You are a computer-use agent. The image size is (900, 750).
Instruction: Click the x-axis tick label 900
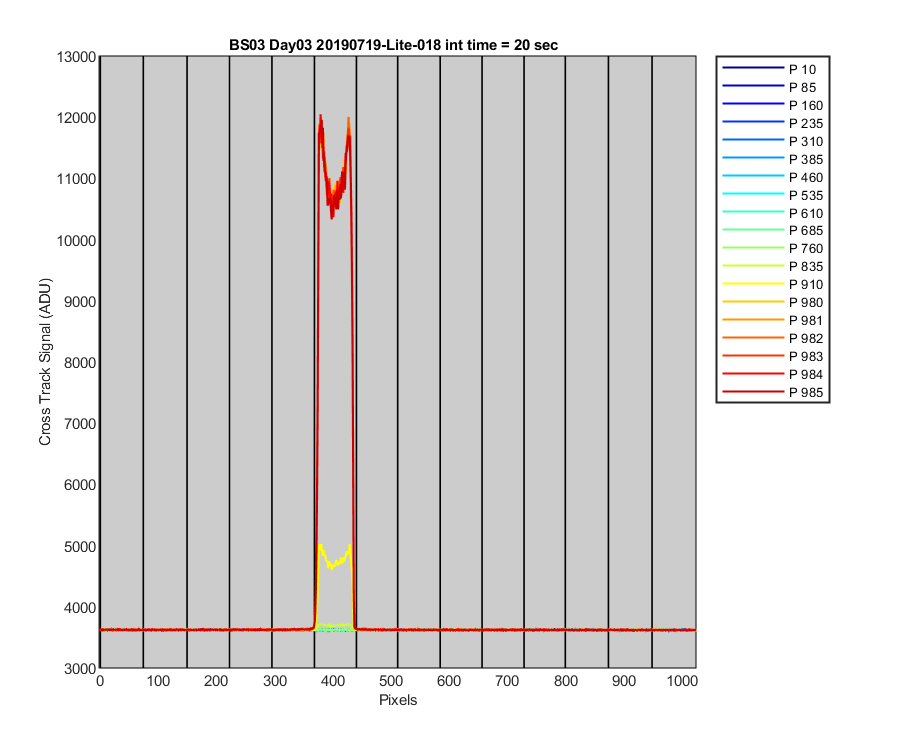(623, 681)
